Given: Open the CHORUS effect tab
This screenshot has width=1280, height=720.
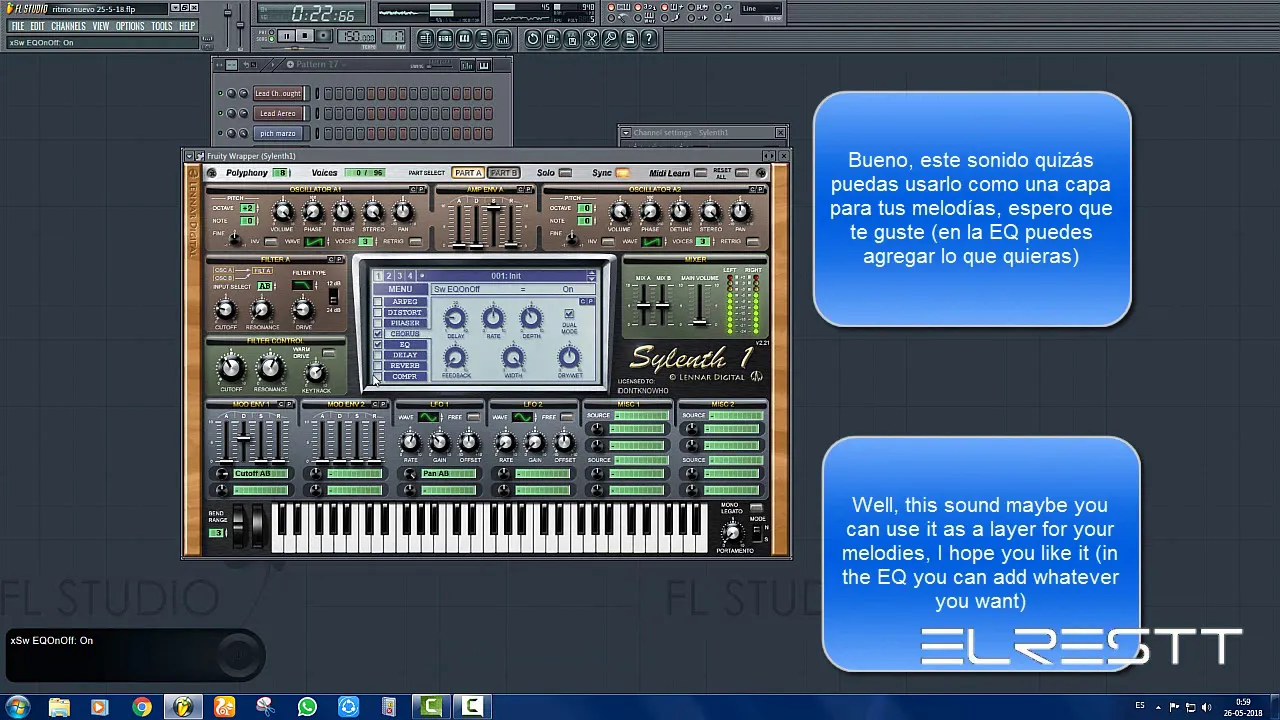Looking at the screenshot, I should (x=405, y=334).
